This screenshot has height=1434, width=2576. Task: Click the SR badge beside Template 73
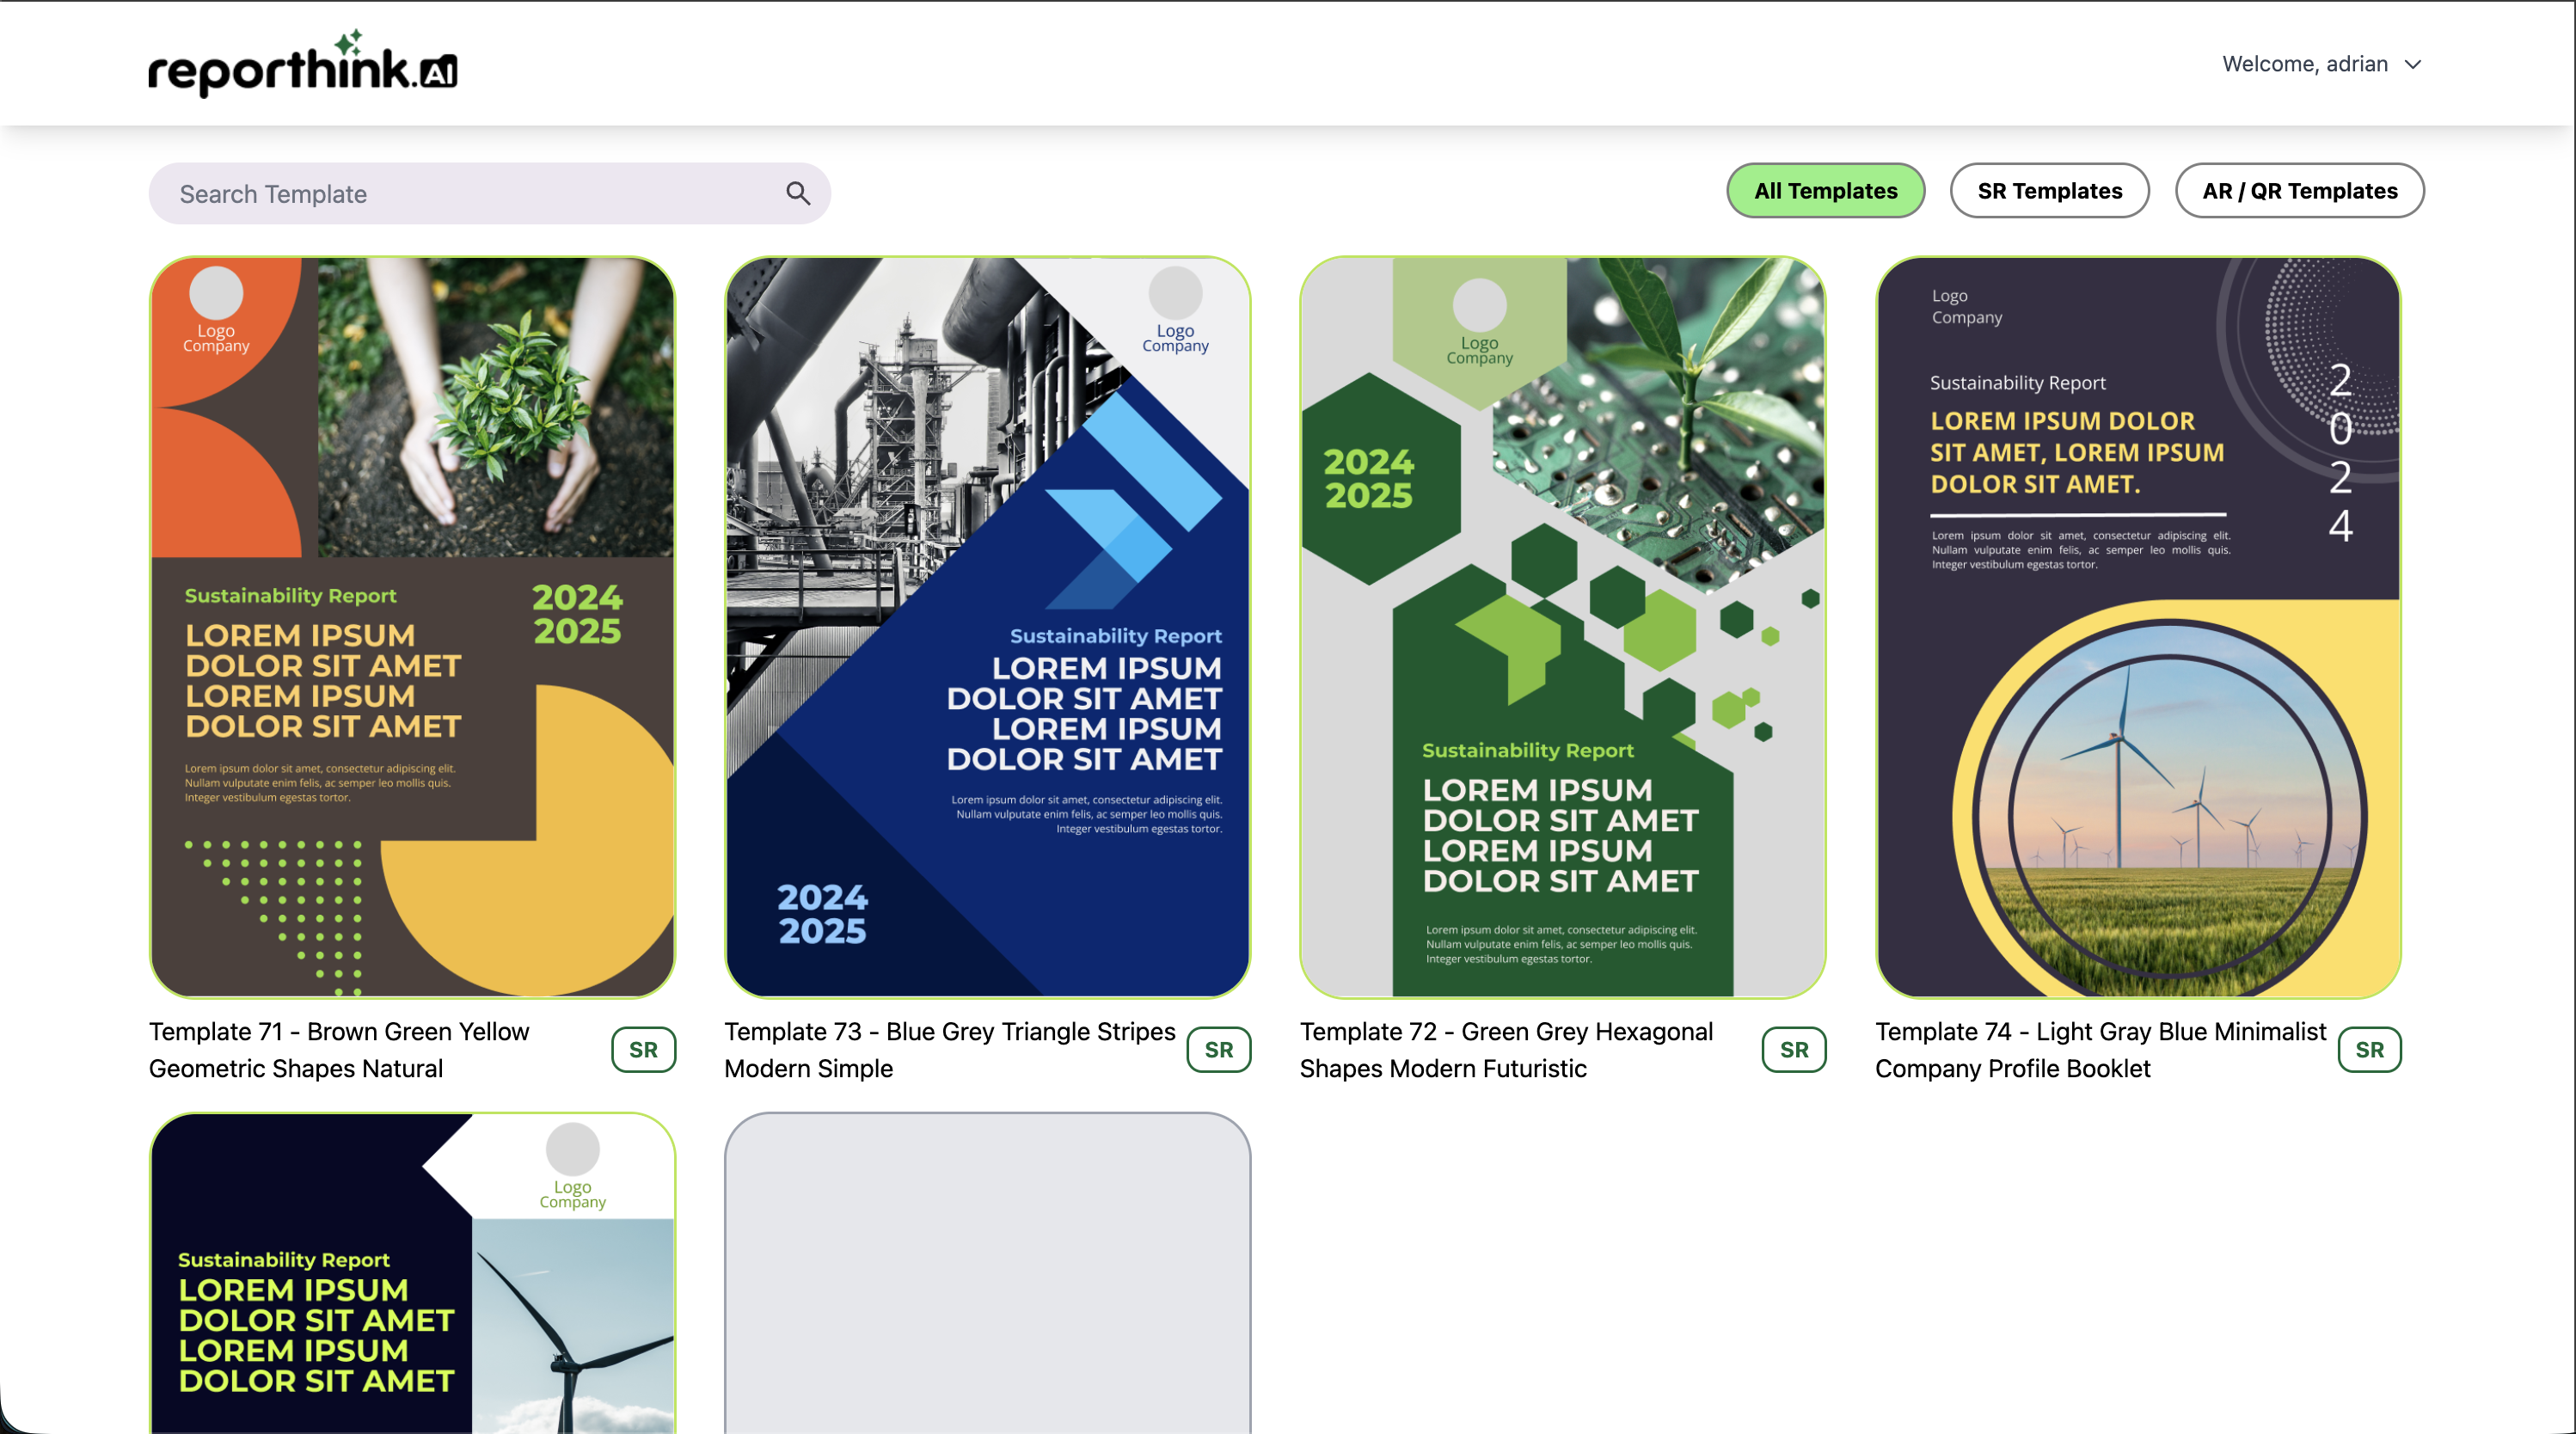(x=1218, y=1049)
